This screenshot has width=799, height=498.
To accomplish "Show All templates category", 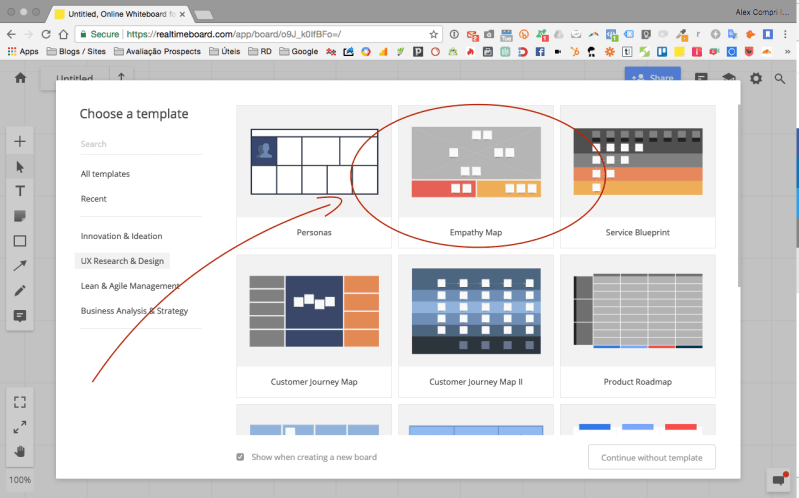I will click(x=105, y=174).
